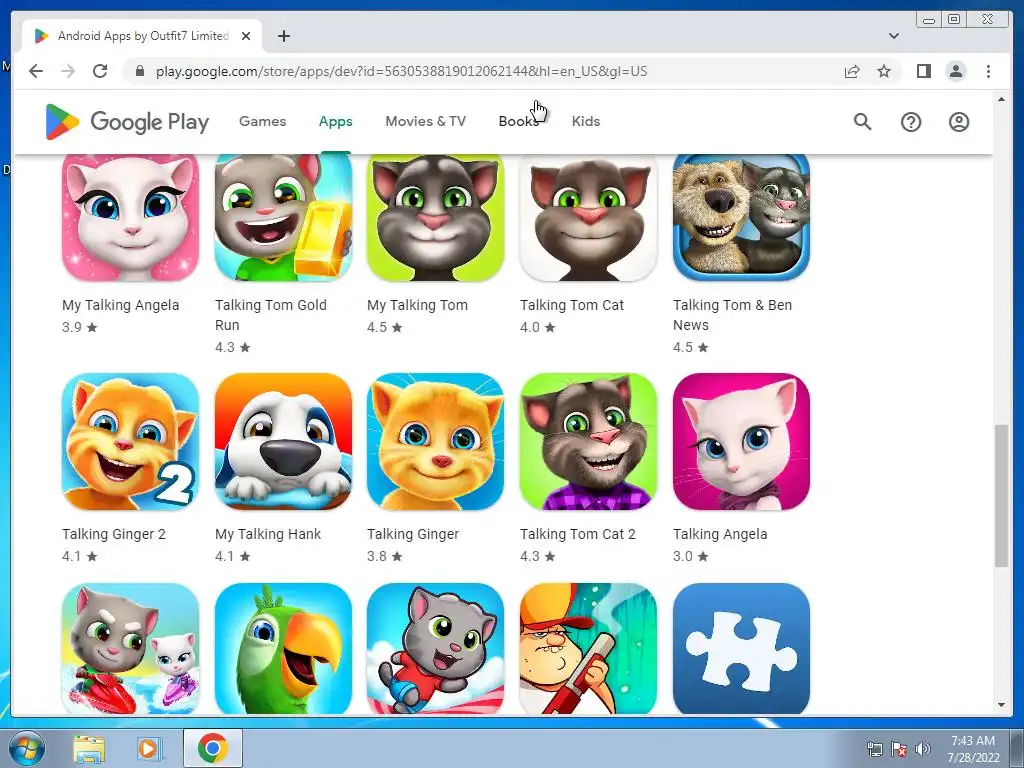Open Windows Explorer from the taskbar

click(89, 749)
